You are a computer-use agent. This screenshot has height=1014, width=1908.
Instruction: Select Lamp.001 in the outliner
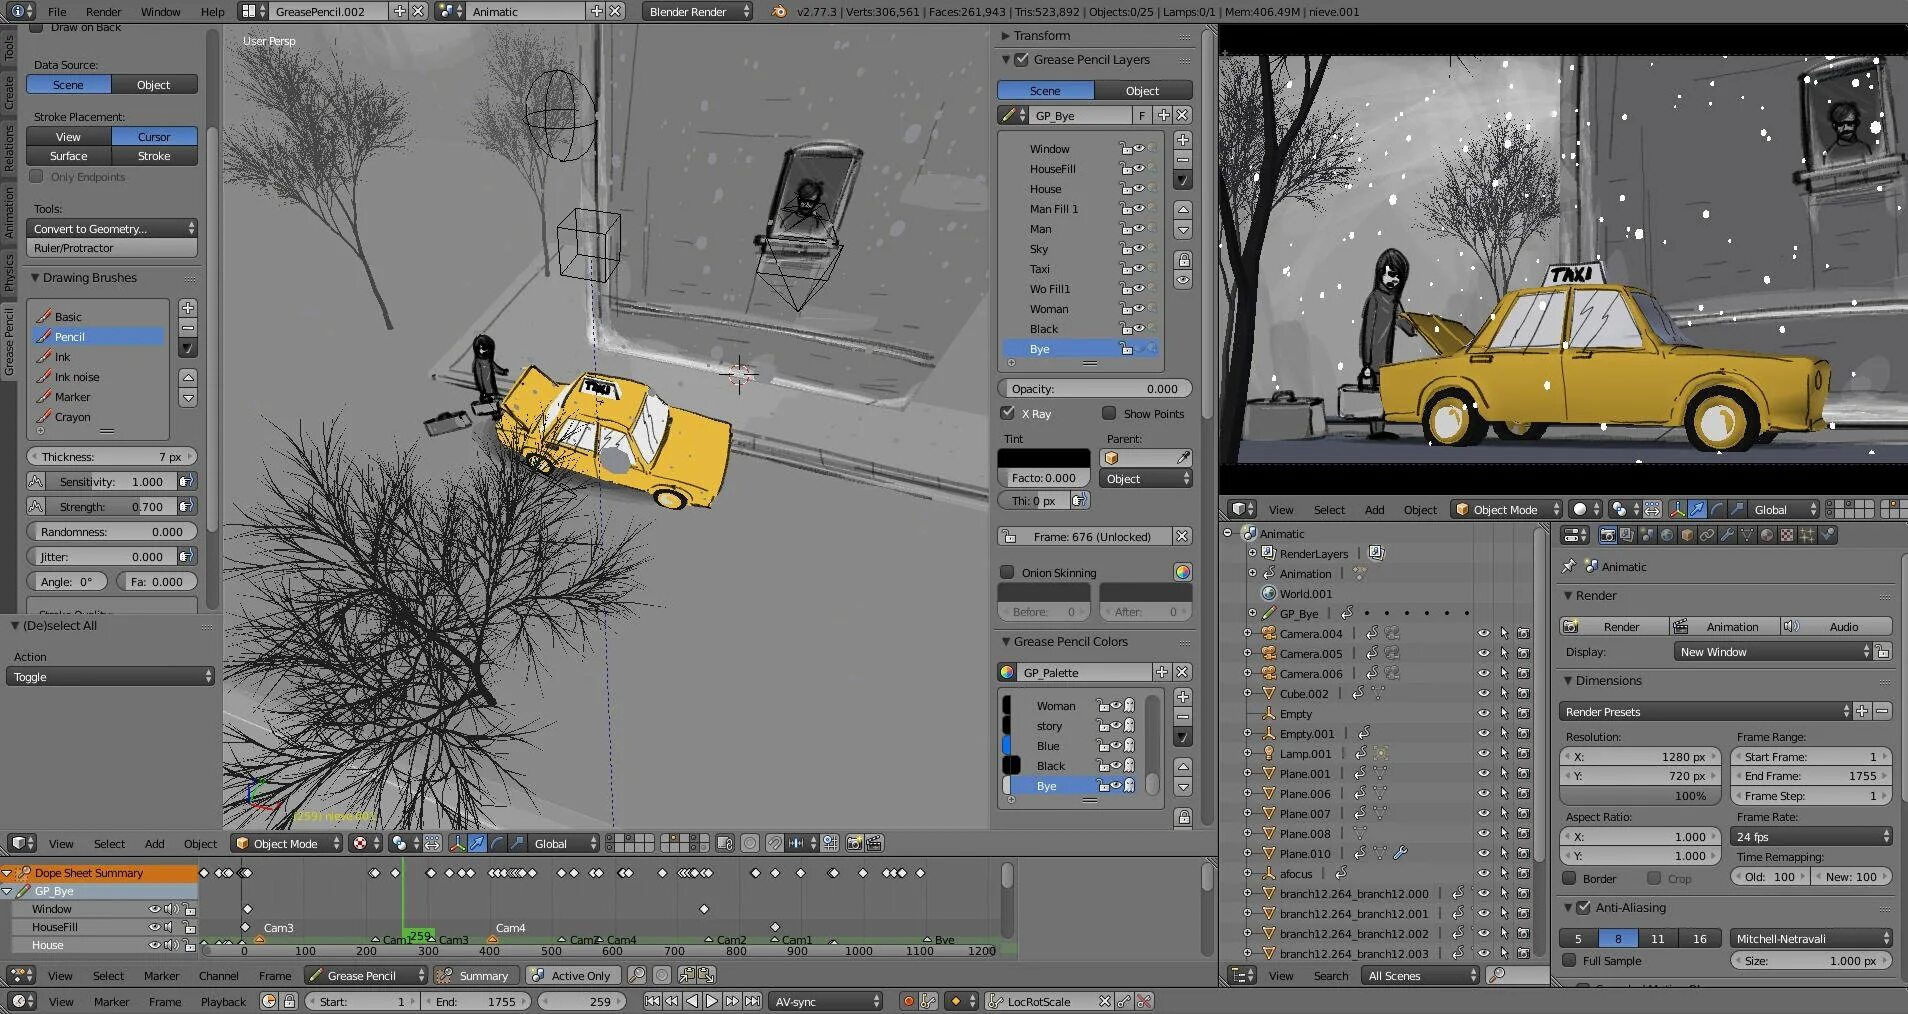[1305, 753]
